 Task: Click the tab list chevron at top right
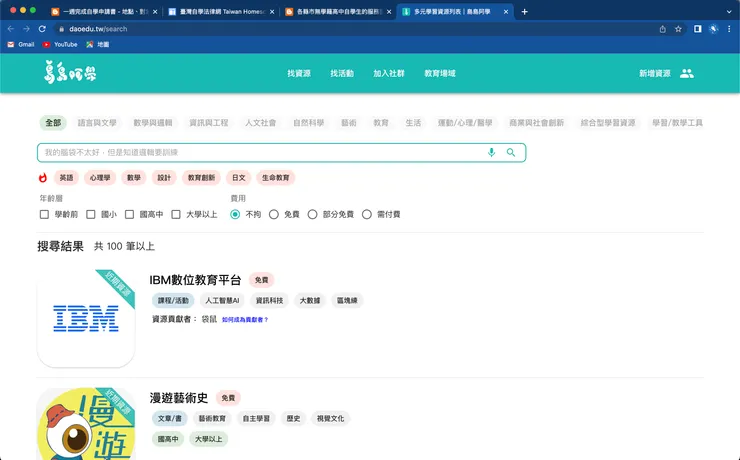coord(729,12)
